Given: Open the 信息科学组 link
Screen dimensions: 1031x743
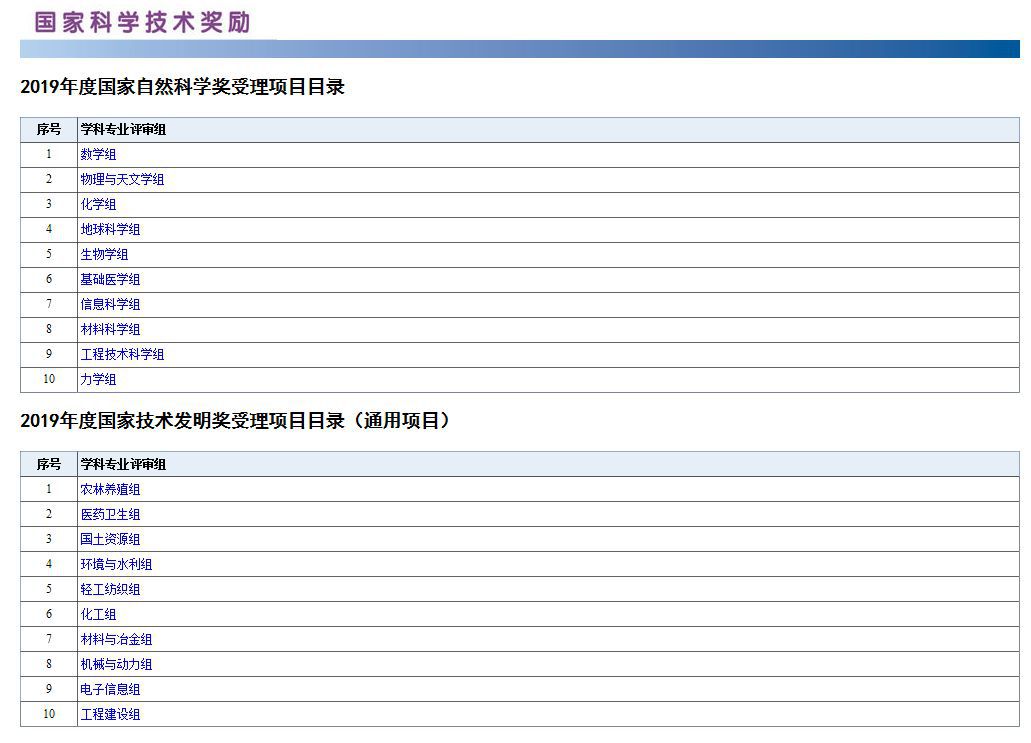Looking at the screenshot, I should tap(111, 305).
